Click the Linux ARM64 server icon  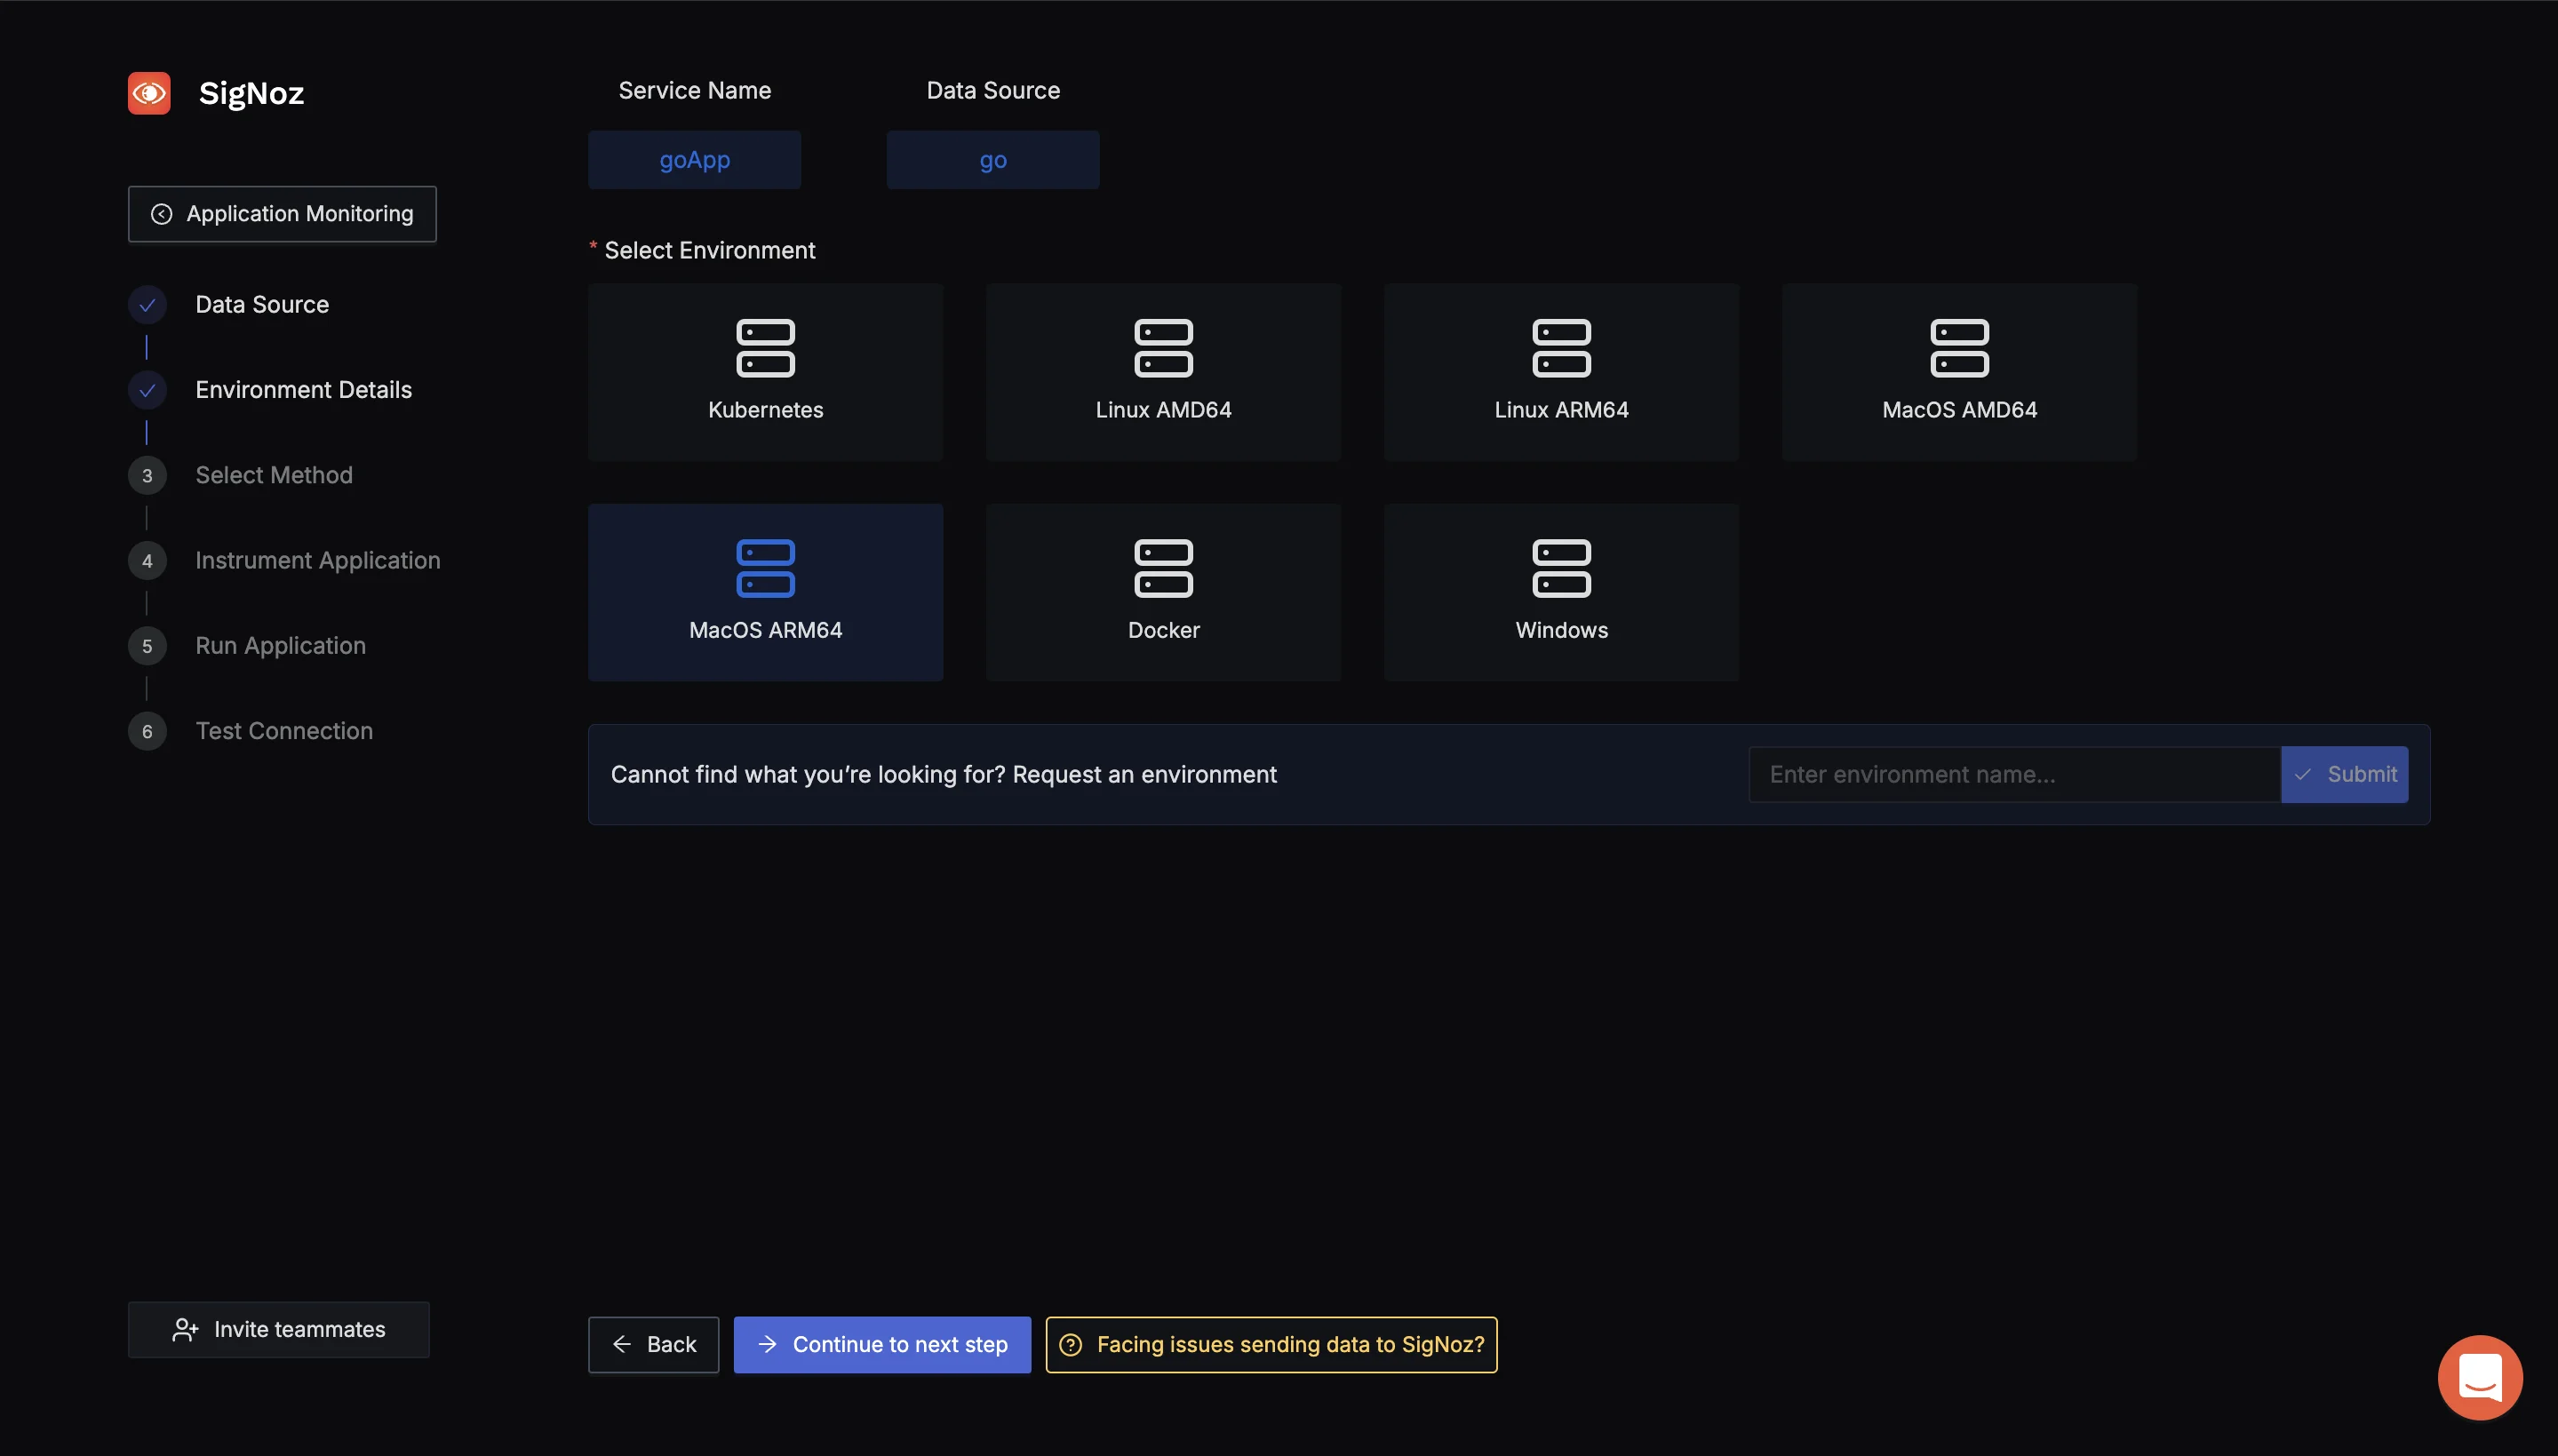pos(1562,348)
